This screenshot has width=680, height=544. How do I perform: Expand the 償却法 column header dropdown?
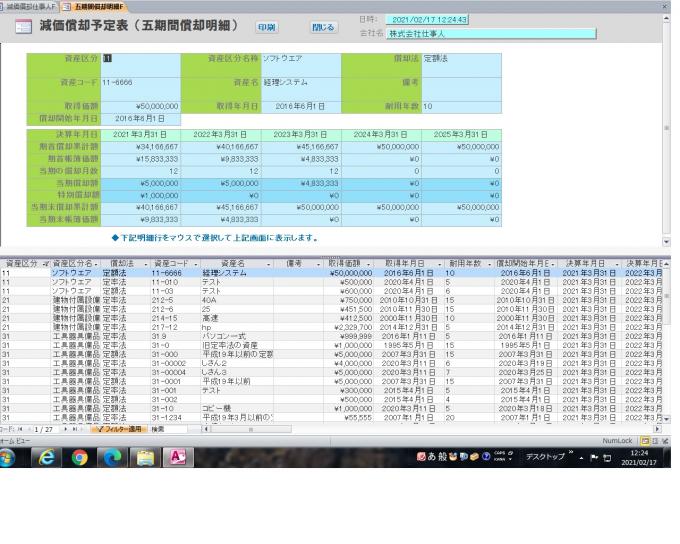click(x=144, y=261)
